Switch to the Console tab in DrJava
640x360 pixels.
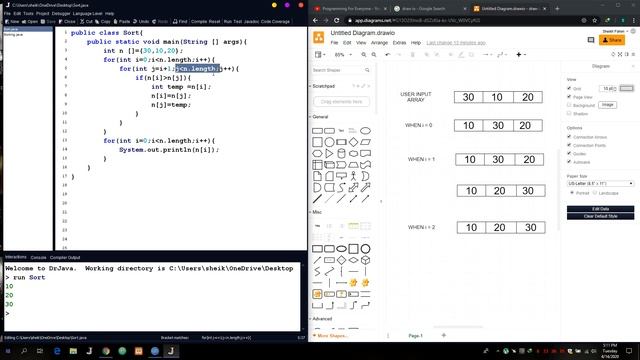coord(38,258)
